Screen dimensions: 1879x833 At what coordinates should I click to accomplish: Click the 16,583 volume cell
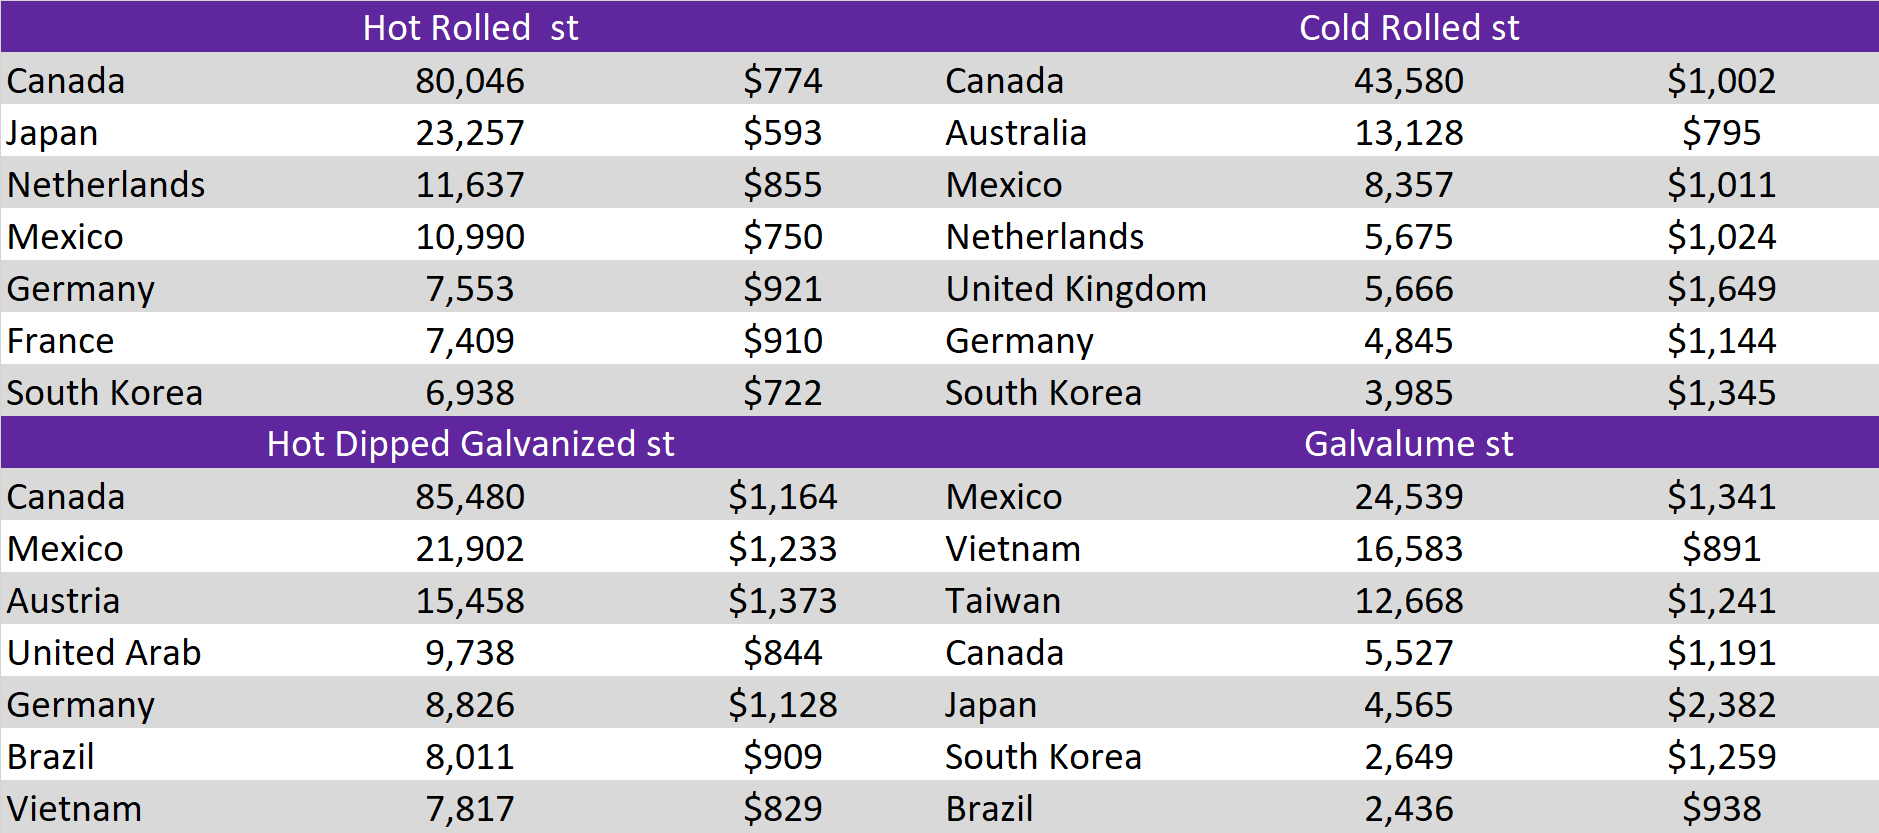coord(1408,549)
